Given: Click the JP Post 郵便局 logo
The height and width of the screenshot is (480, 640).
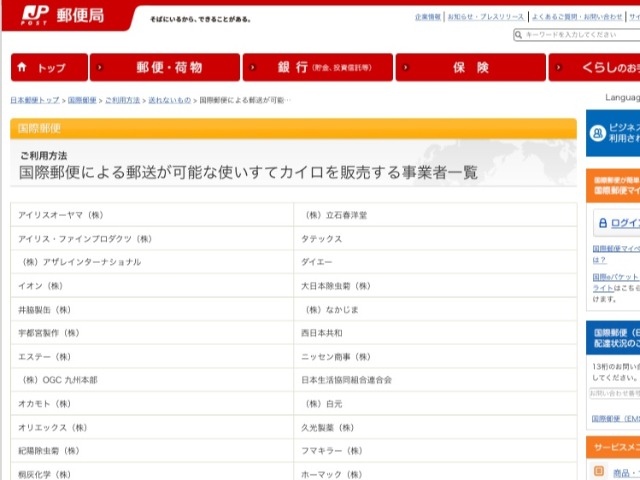Looking at the screenshot, I should click(63, 16).
